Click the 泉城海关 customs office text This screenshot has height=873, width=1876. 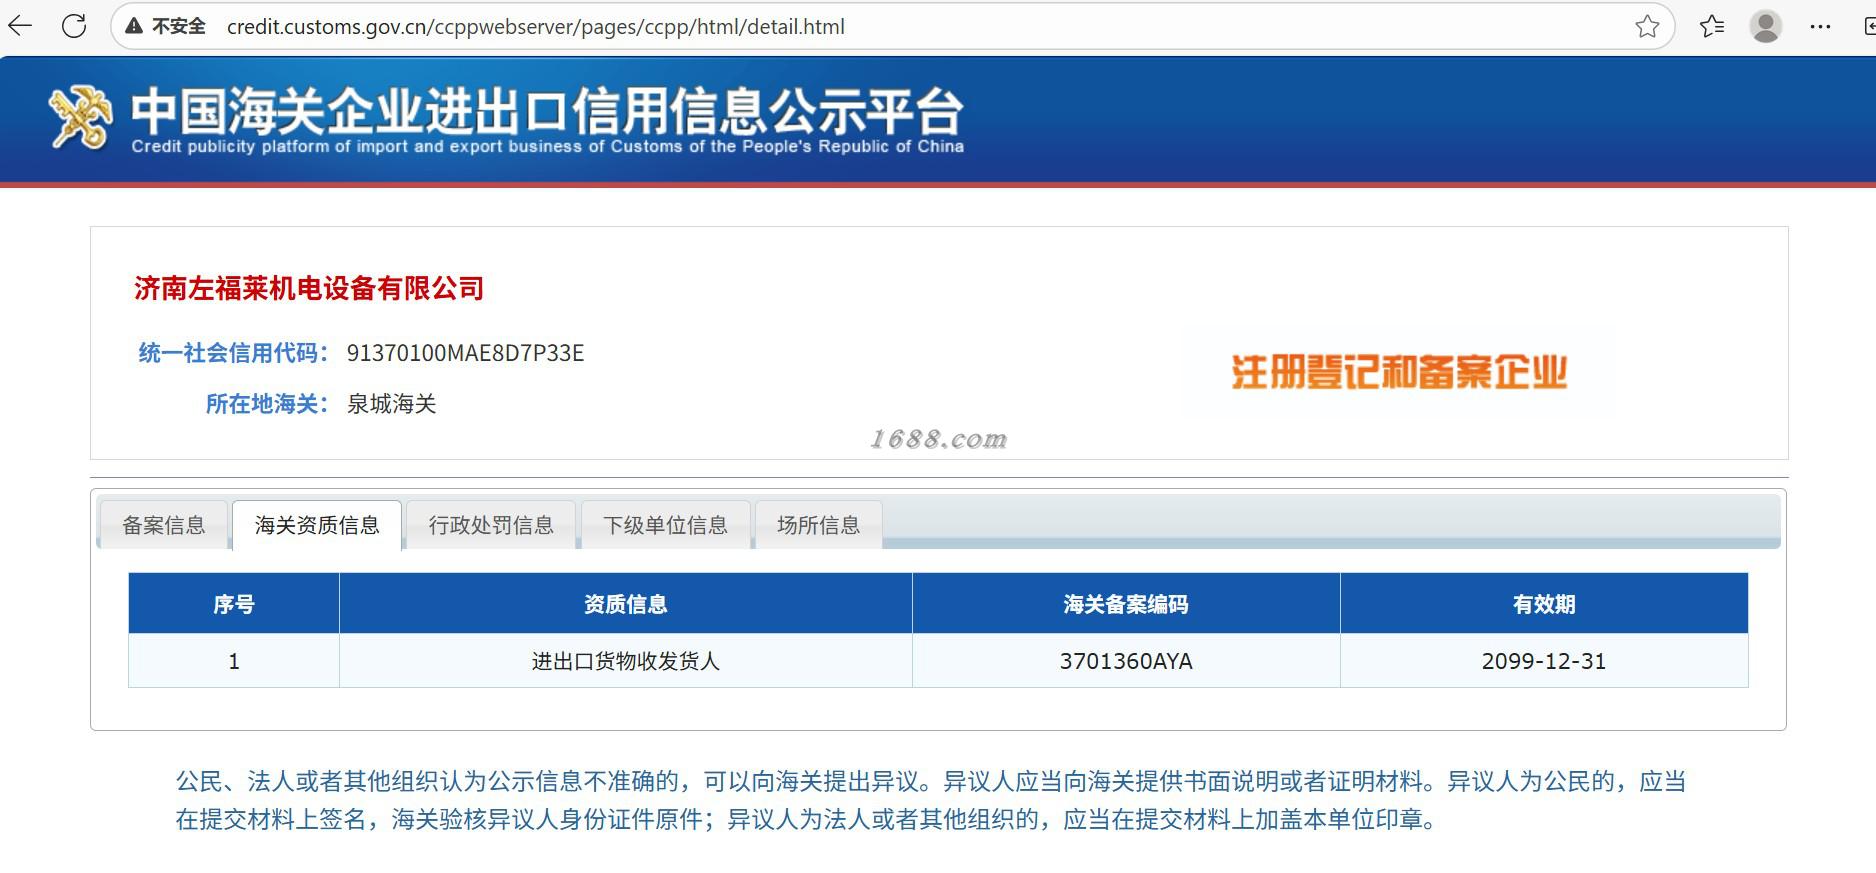391,404
